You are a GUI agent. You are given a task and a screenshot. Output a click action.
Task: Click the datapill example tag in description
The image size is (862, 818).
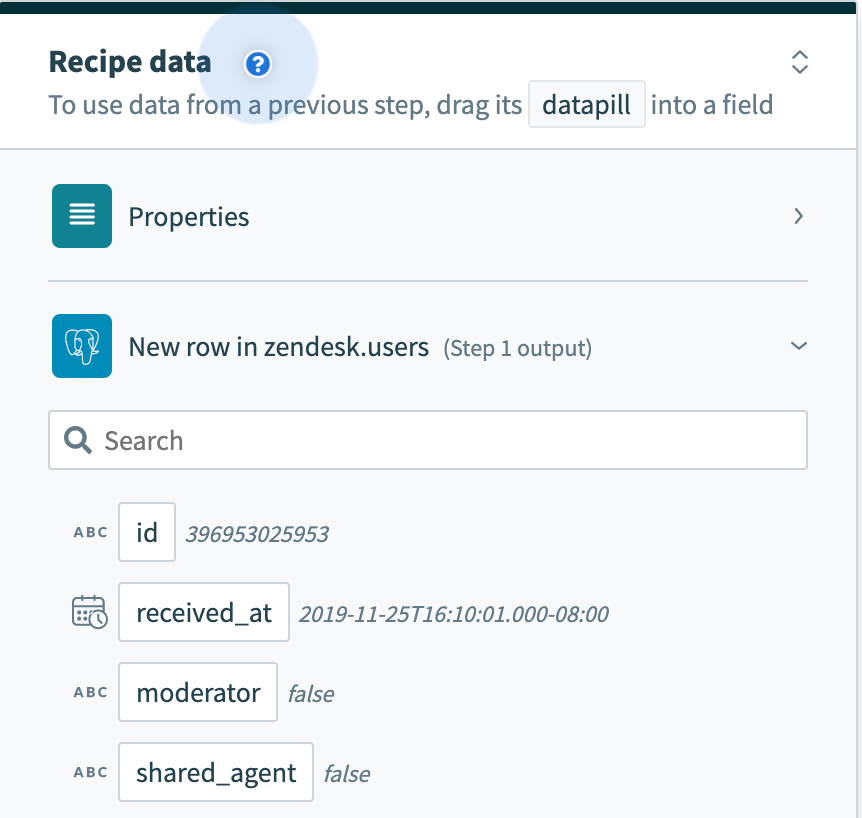click(x=587, y=105)
